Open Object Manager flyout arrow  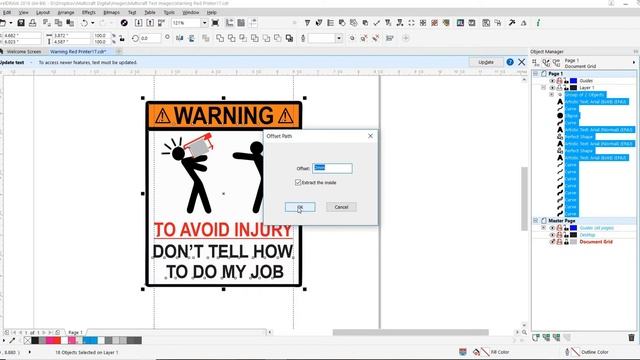point(634,62)
